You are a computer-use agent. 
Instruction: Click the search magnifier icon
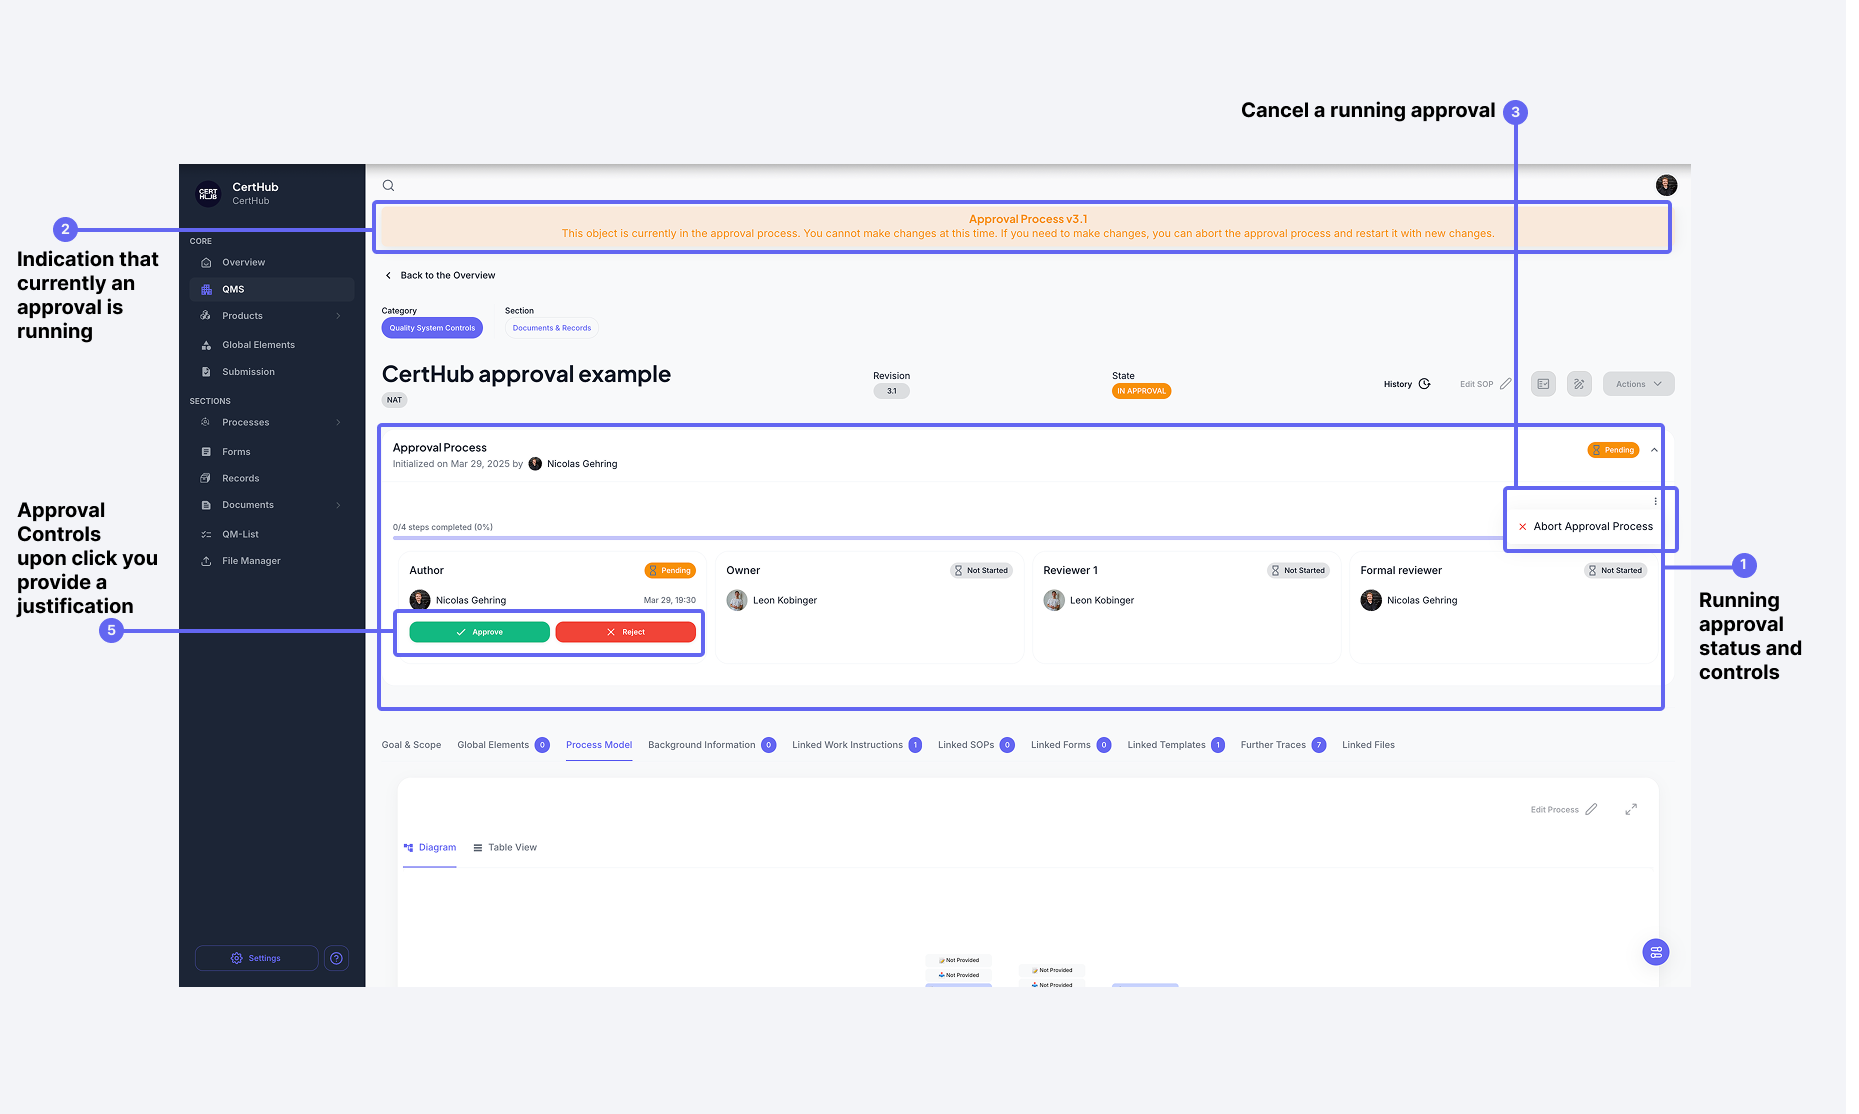point(388,185)
